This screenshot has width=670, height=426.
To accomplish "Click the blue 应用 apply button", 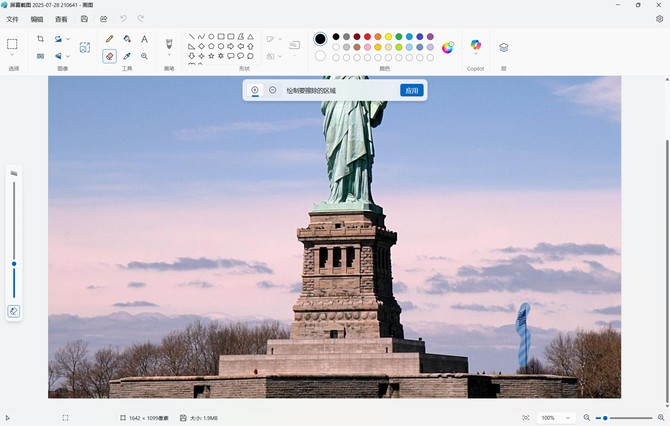I will tap(411, 90).
